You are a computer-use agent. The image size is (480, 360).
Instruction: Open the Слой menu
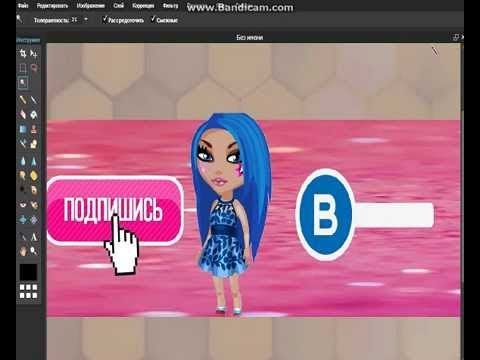tap(119, 6)
